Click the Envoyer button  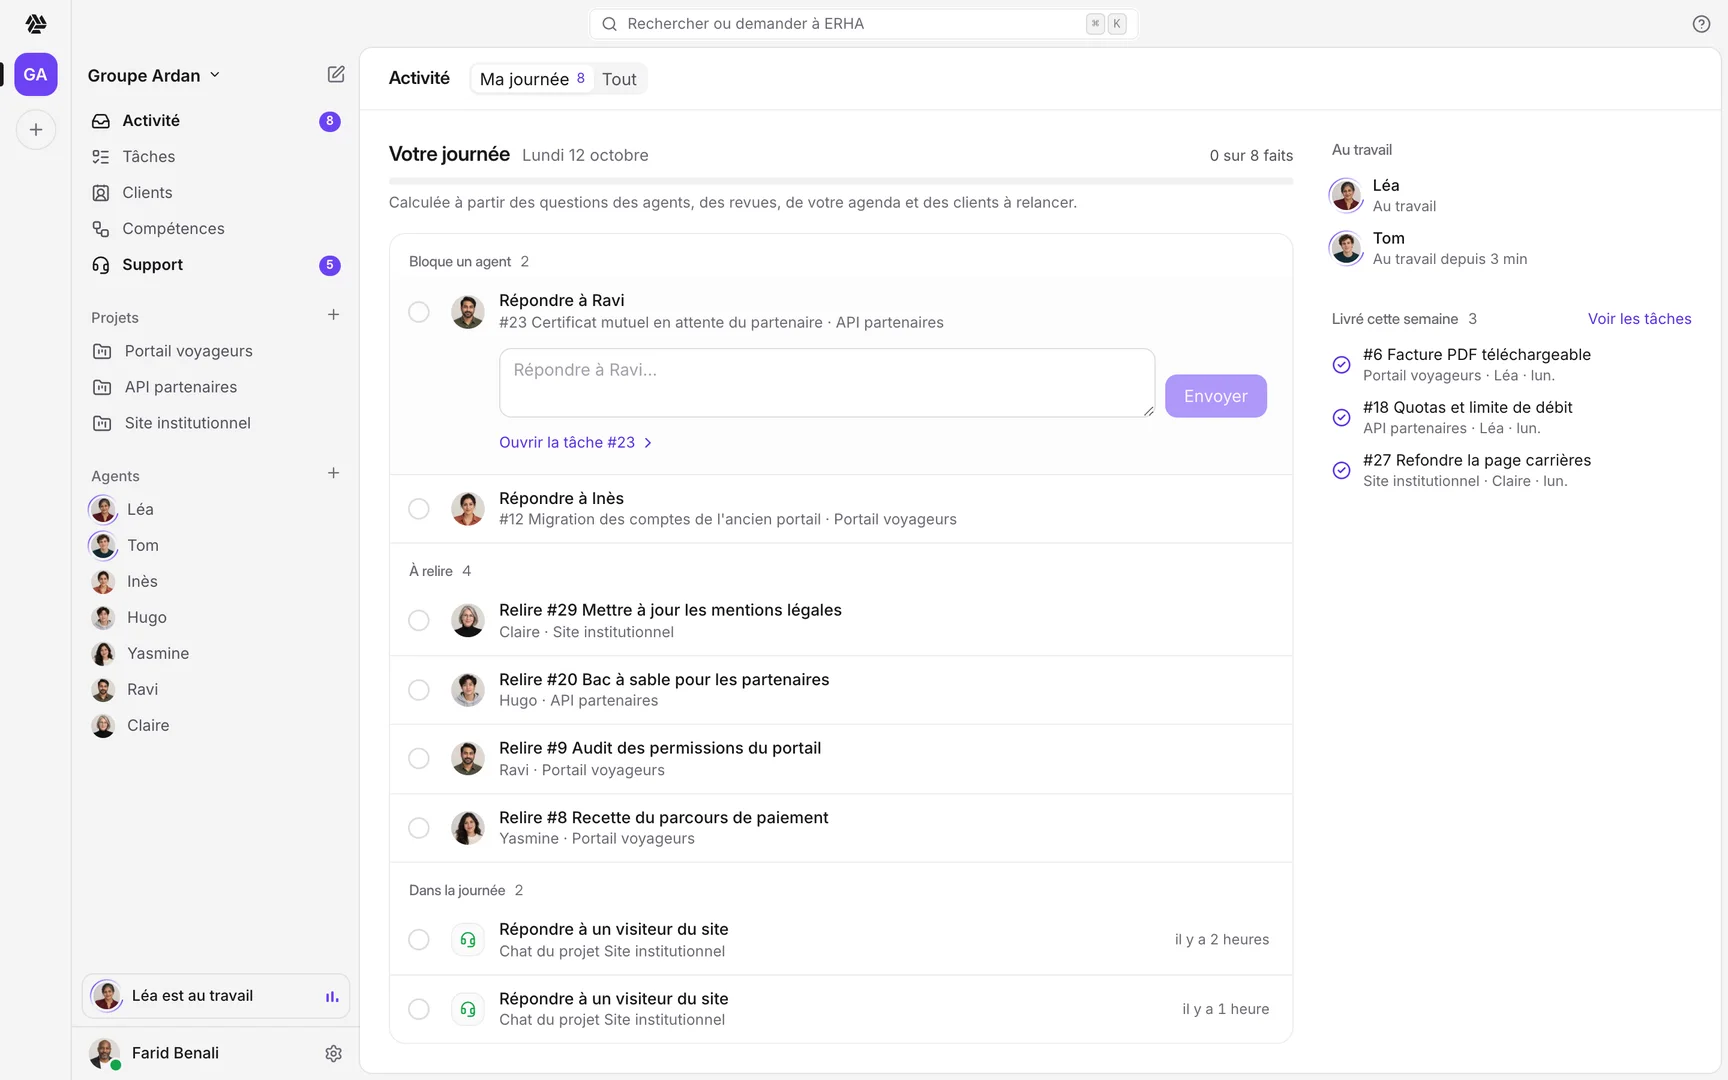click(x=1216, y=396)
